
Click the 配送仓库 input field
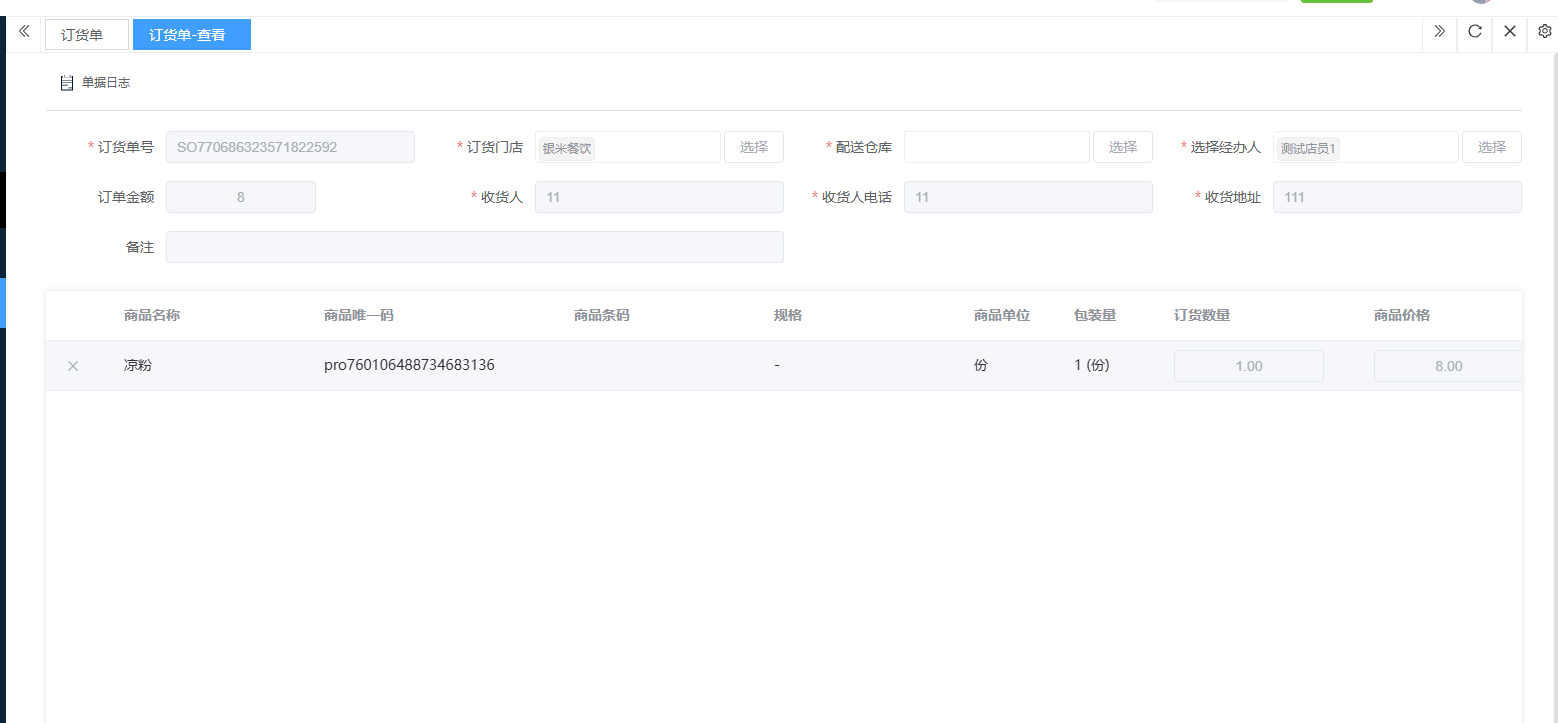pos(996,147)
